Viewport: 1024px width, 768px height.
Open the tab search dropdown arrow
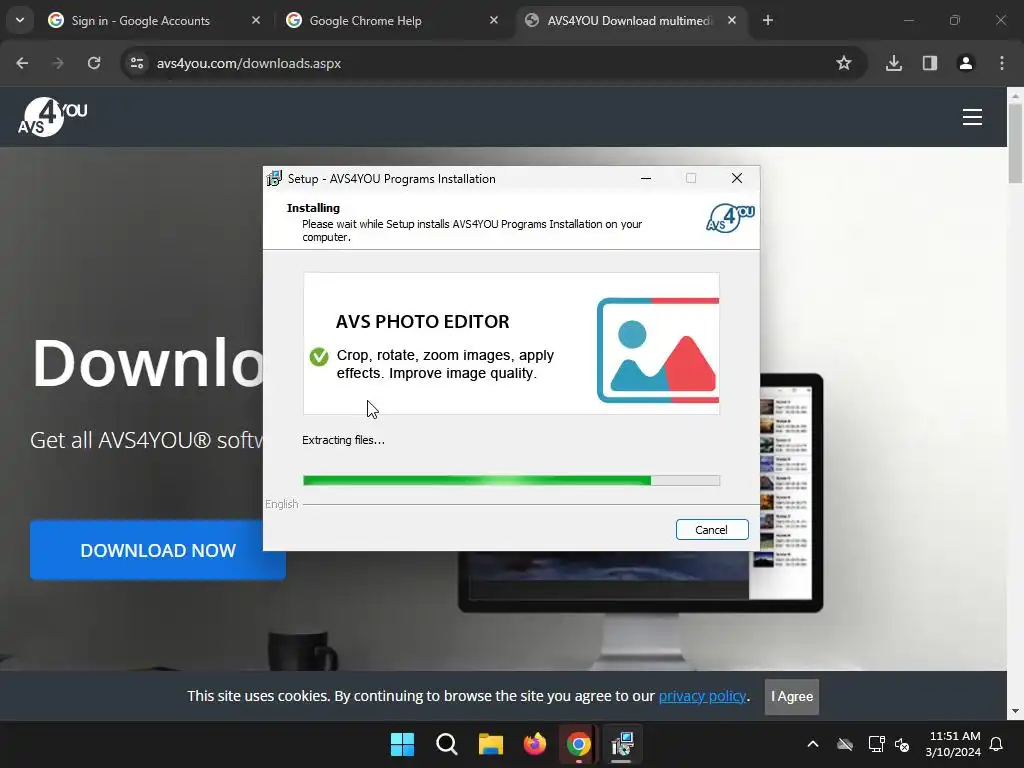(20, 20)
